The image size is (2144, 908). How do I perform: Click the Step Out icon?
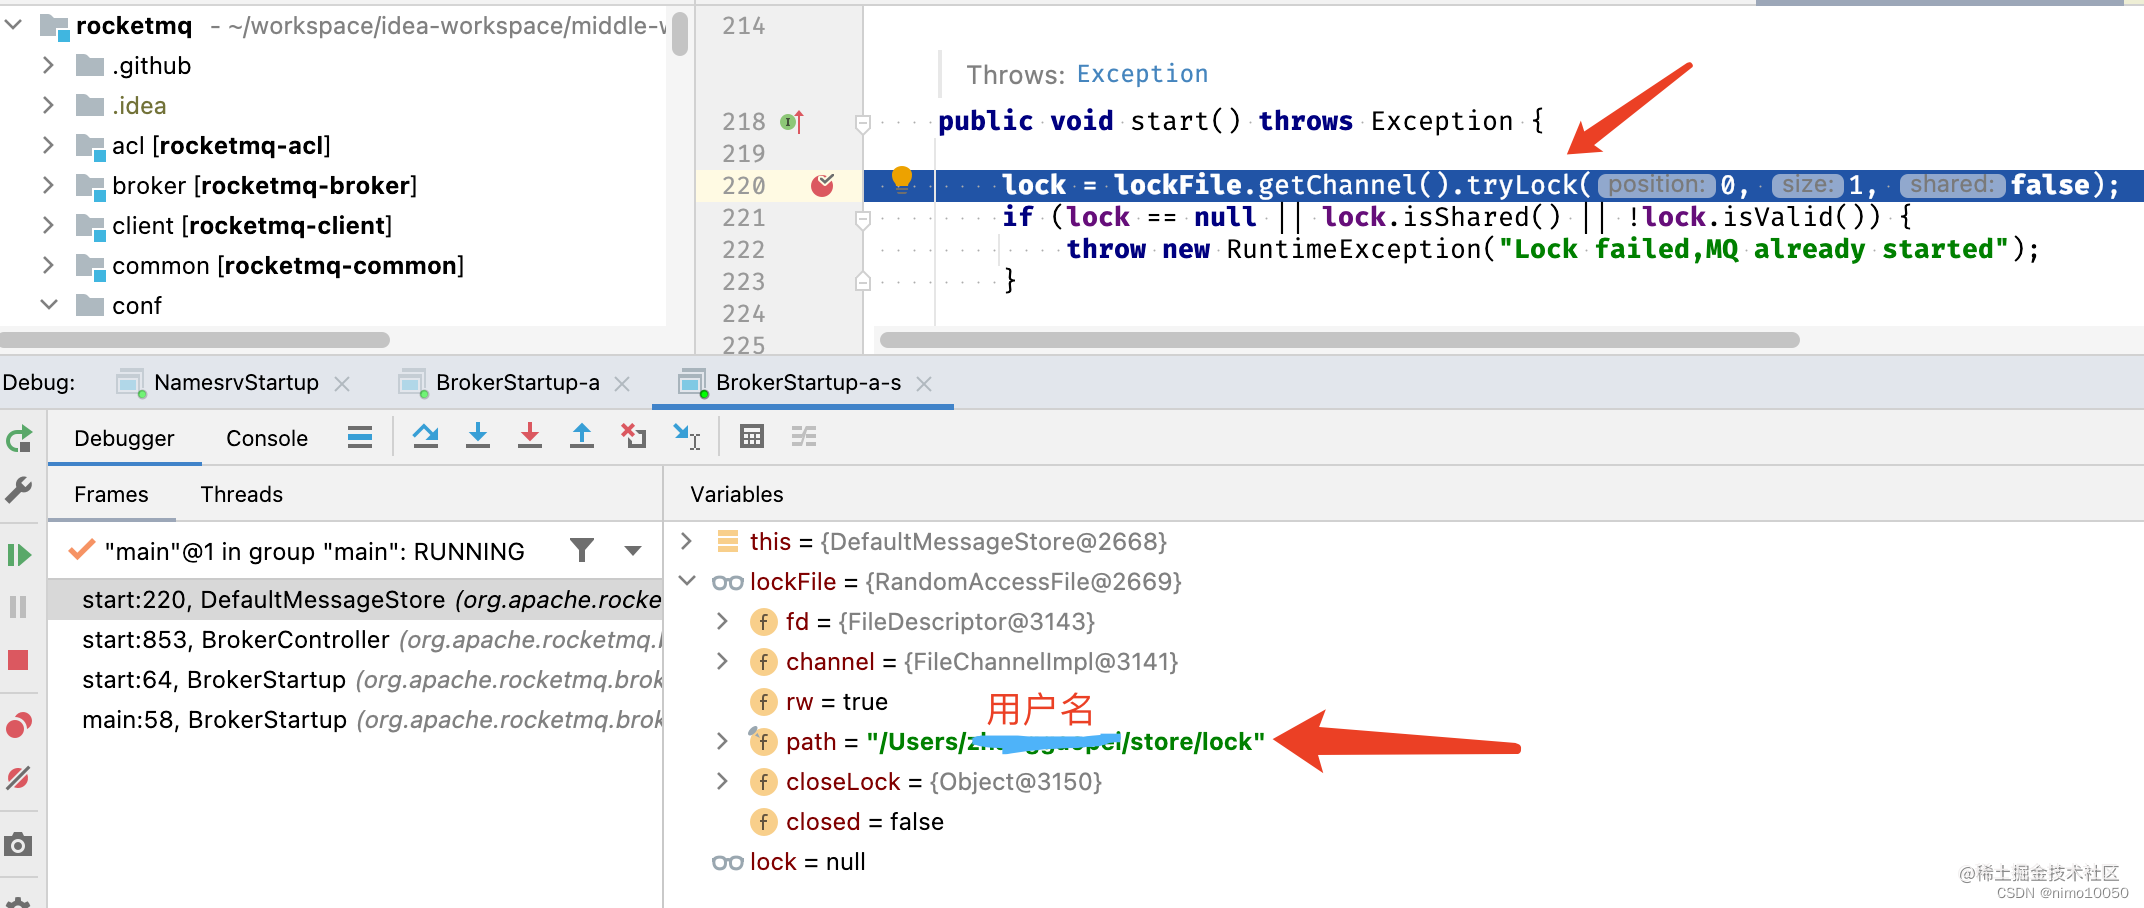(x=582, y=437)
